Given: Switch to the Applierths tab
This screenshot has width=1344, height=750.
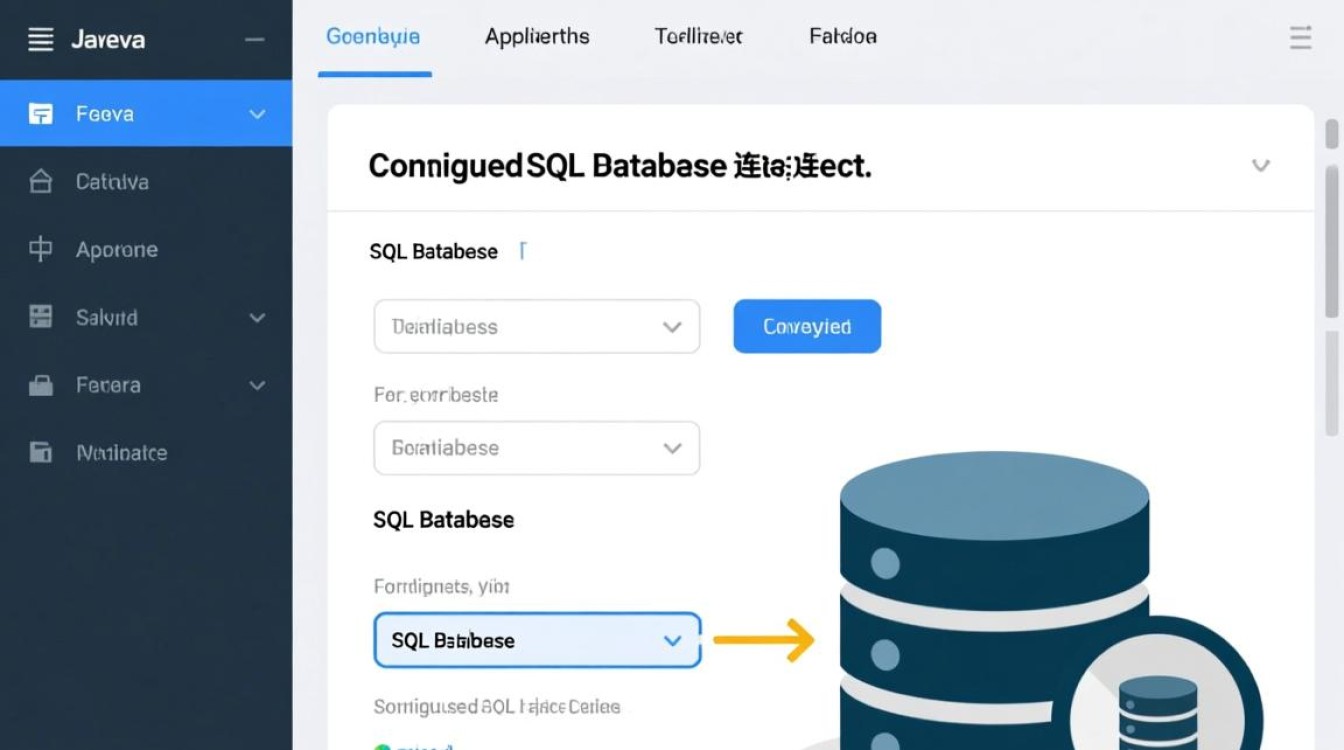Looking at the screenshot, I should tap(536, 36).
